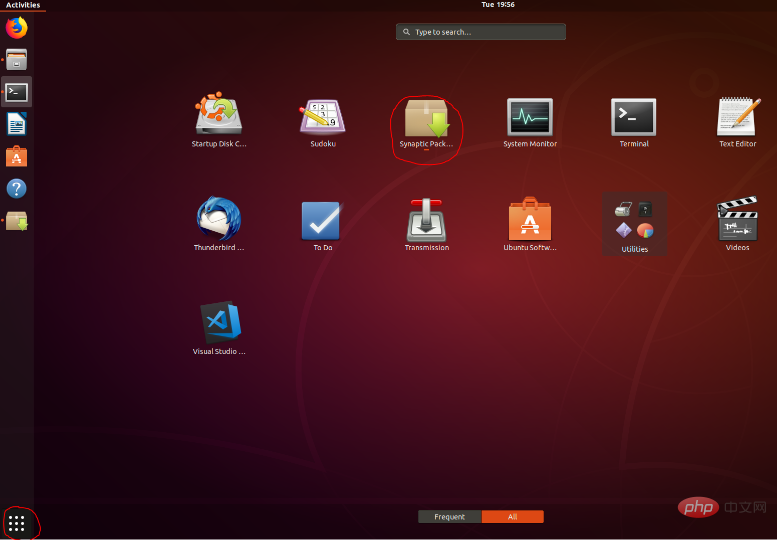777x540 pixels.
Task: Focus the Type to search field
Action: point(481,32)
